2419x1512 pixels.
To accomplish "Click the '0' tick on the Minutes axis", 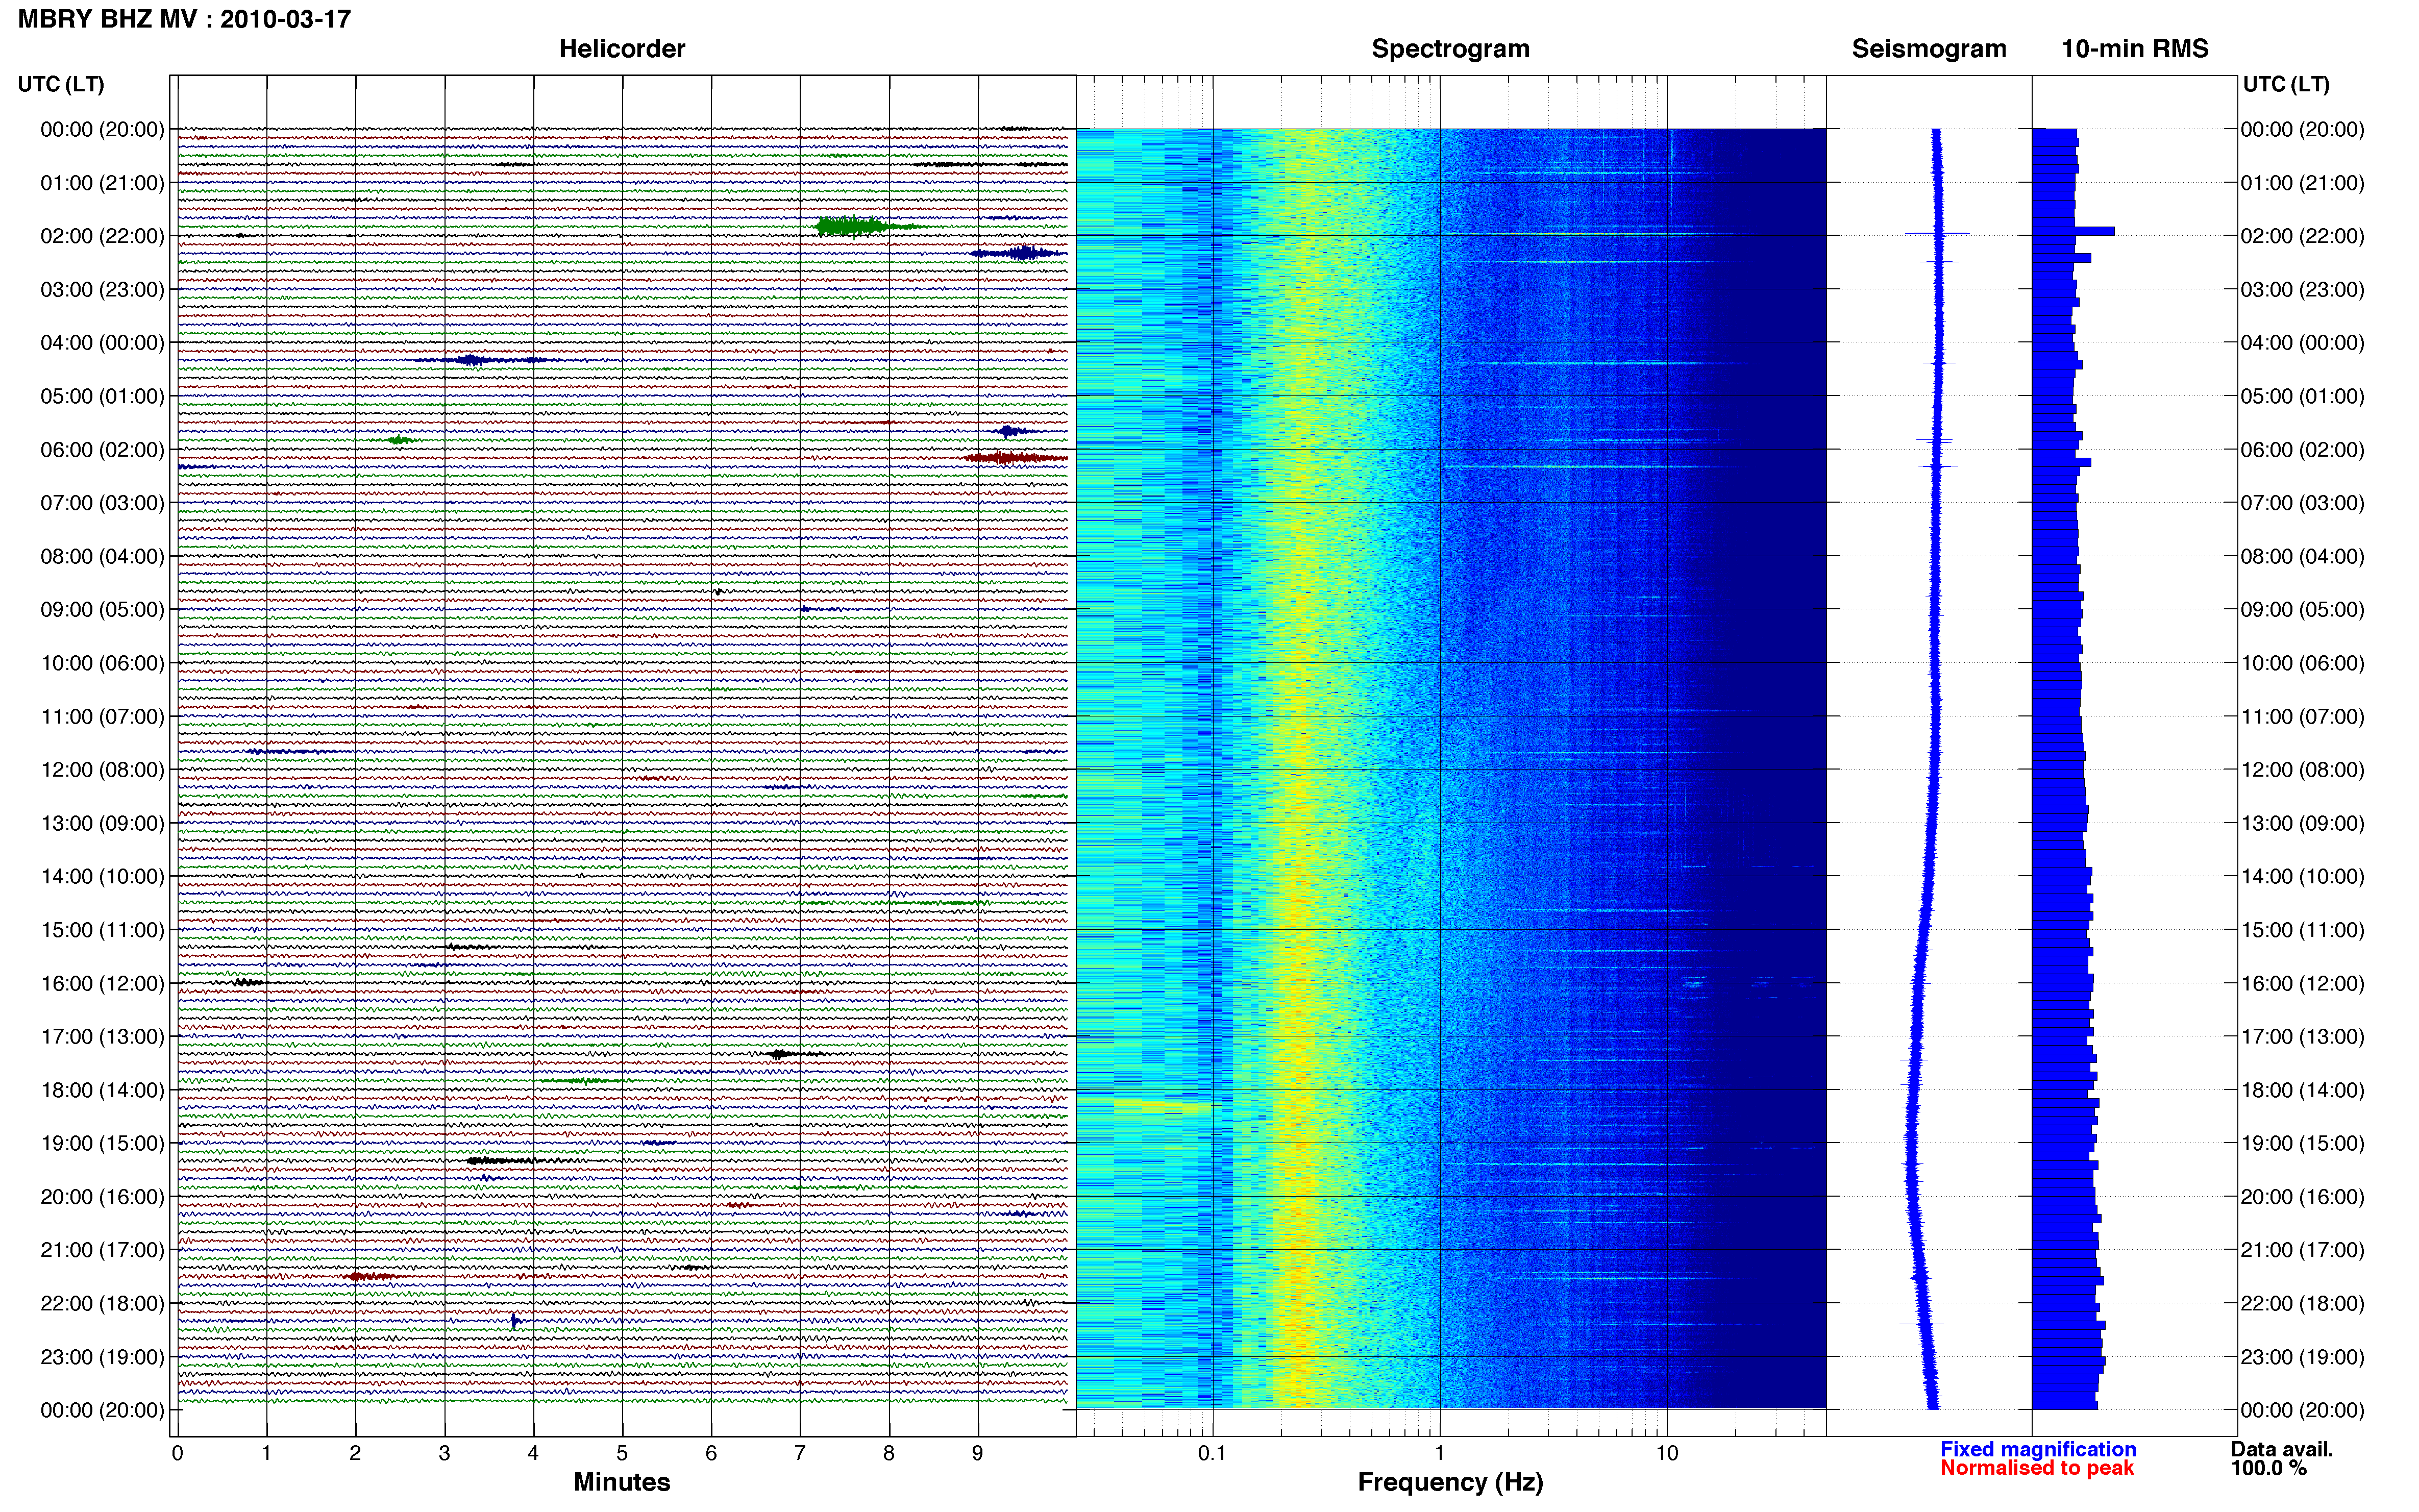I will (177, 1453).
